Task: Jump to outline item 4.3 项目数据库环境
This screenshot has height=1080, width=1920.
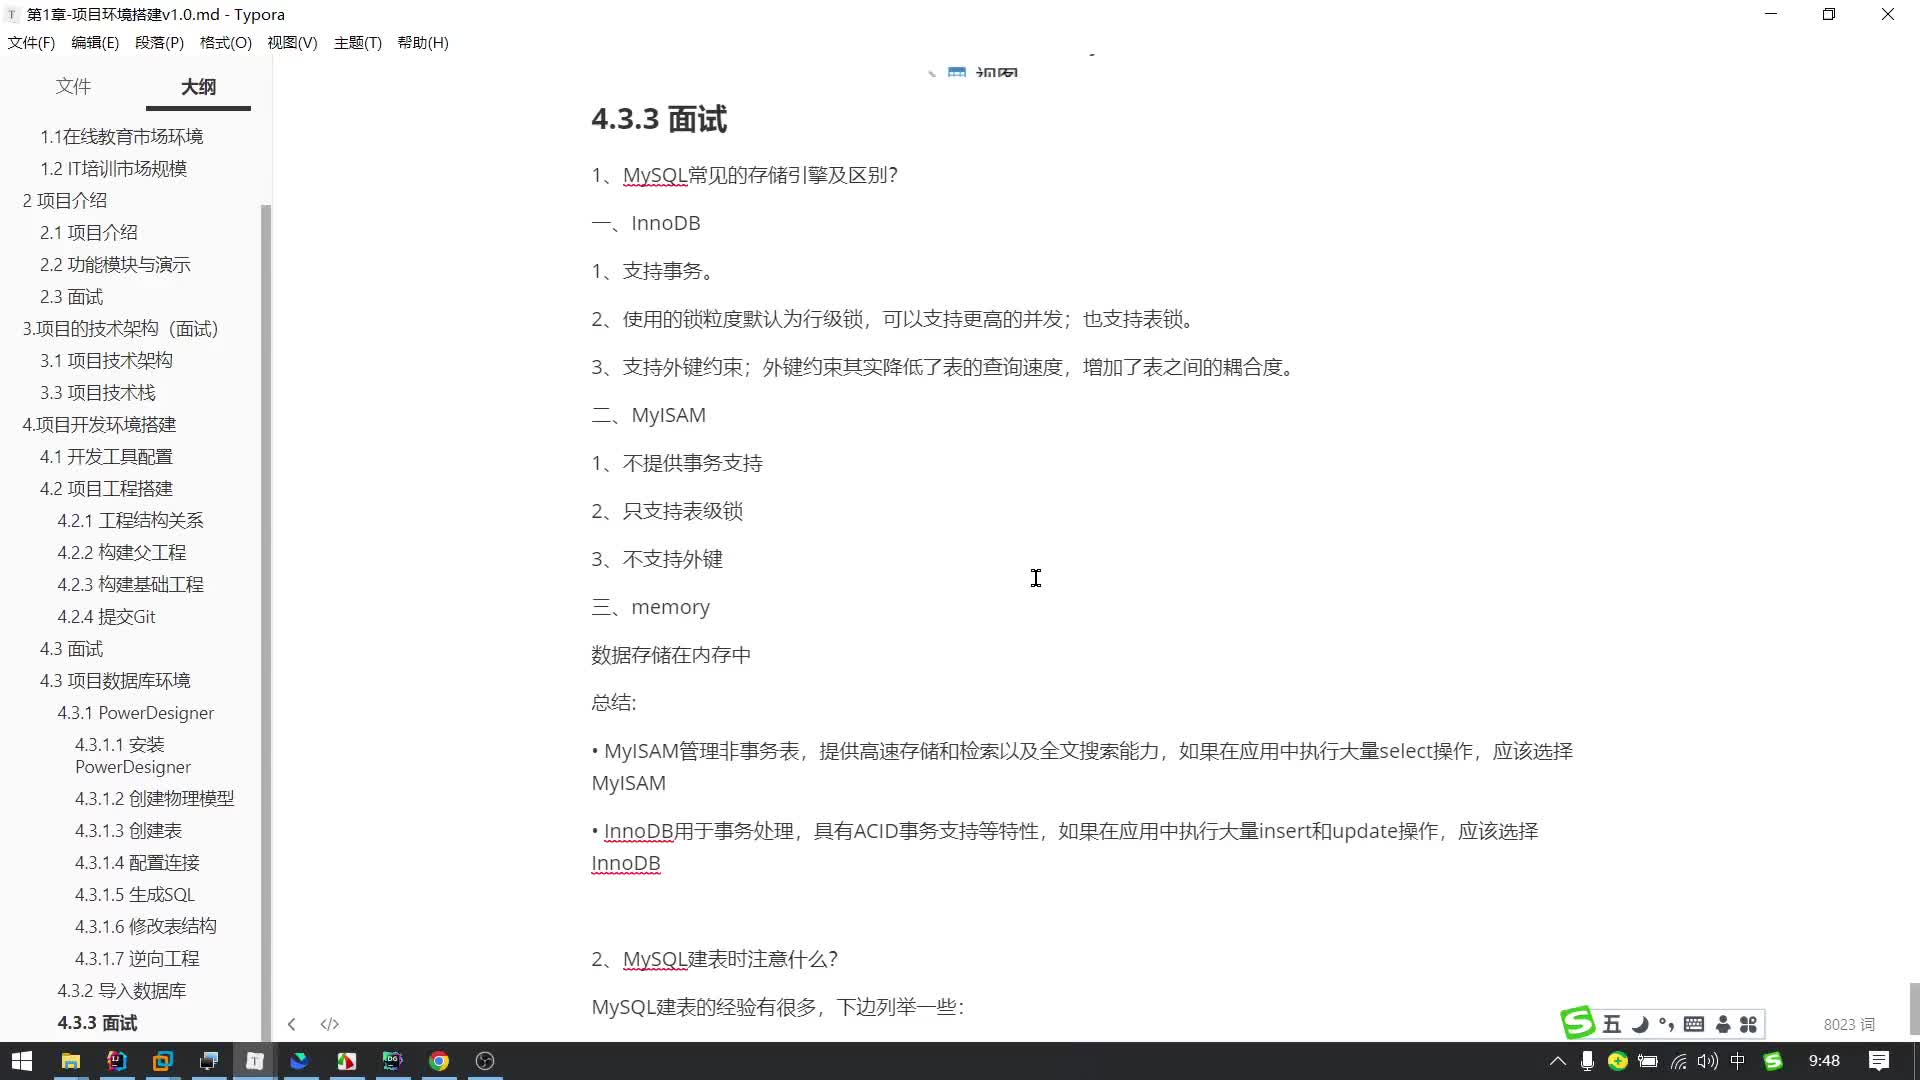Action: pyautogui.click(x=115, y=681)
